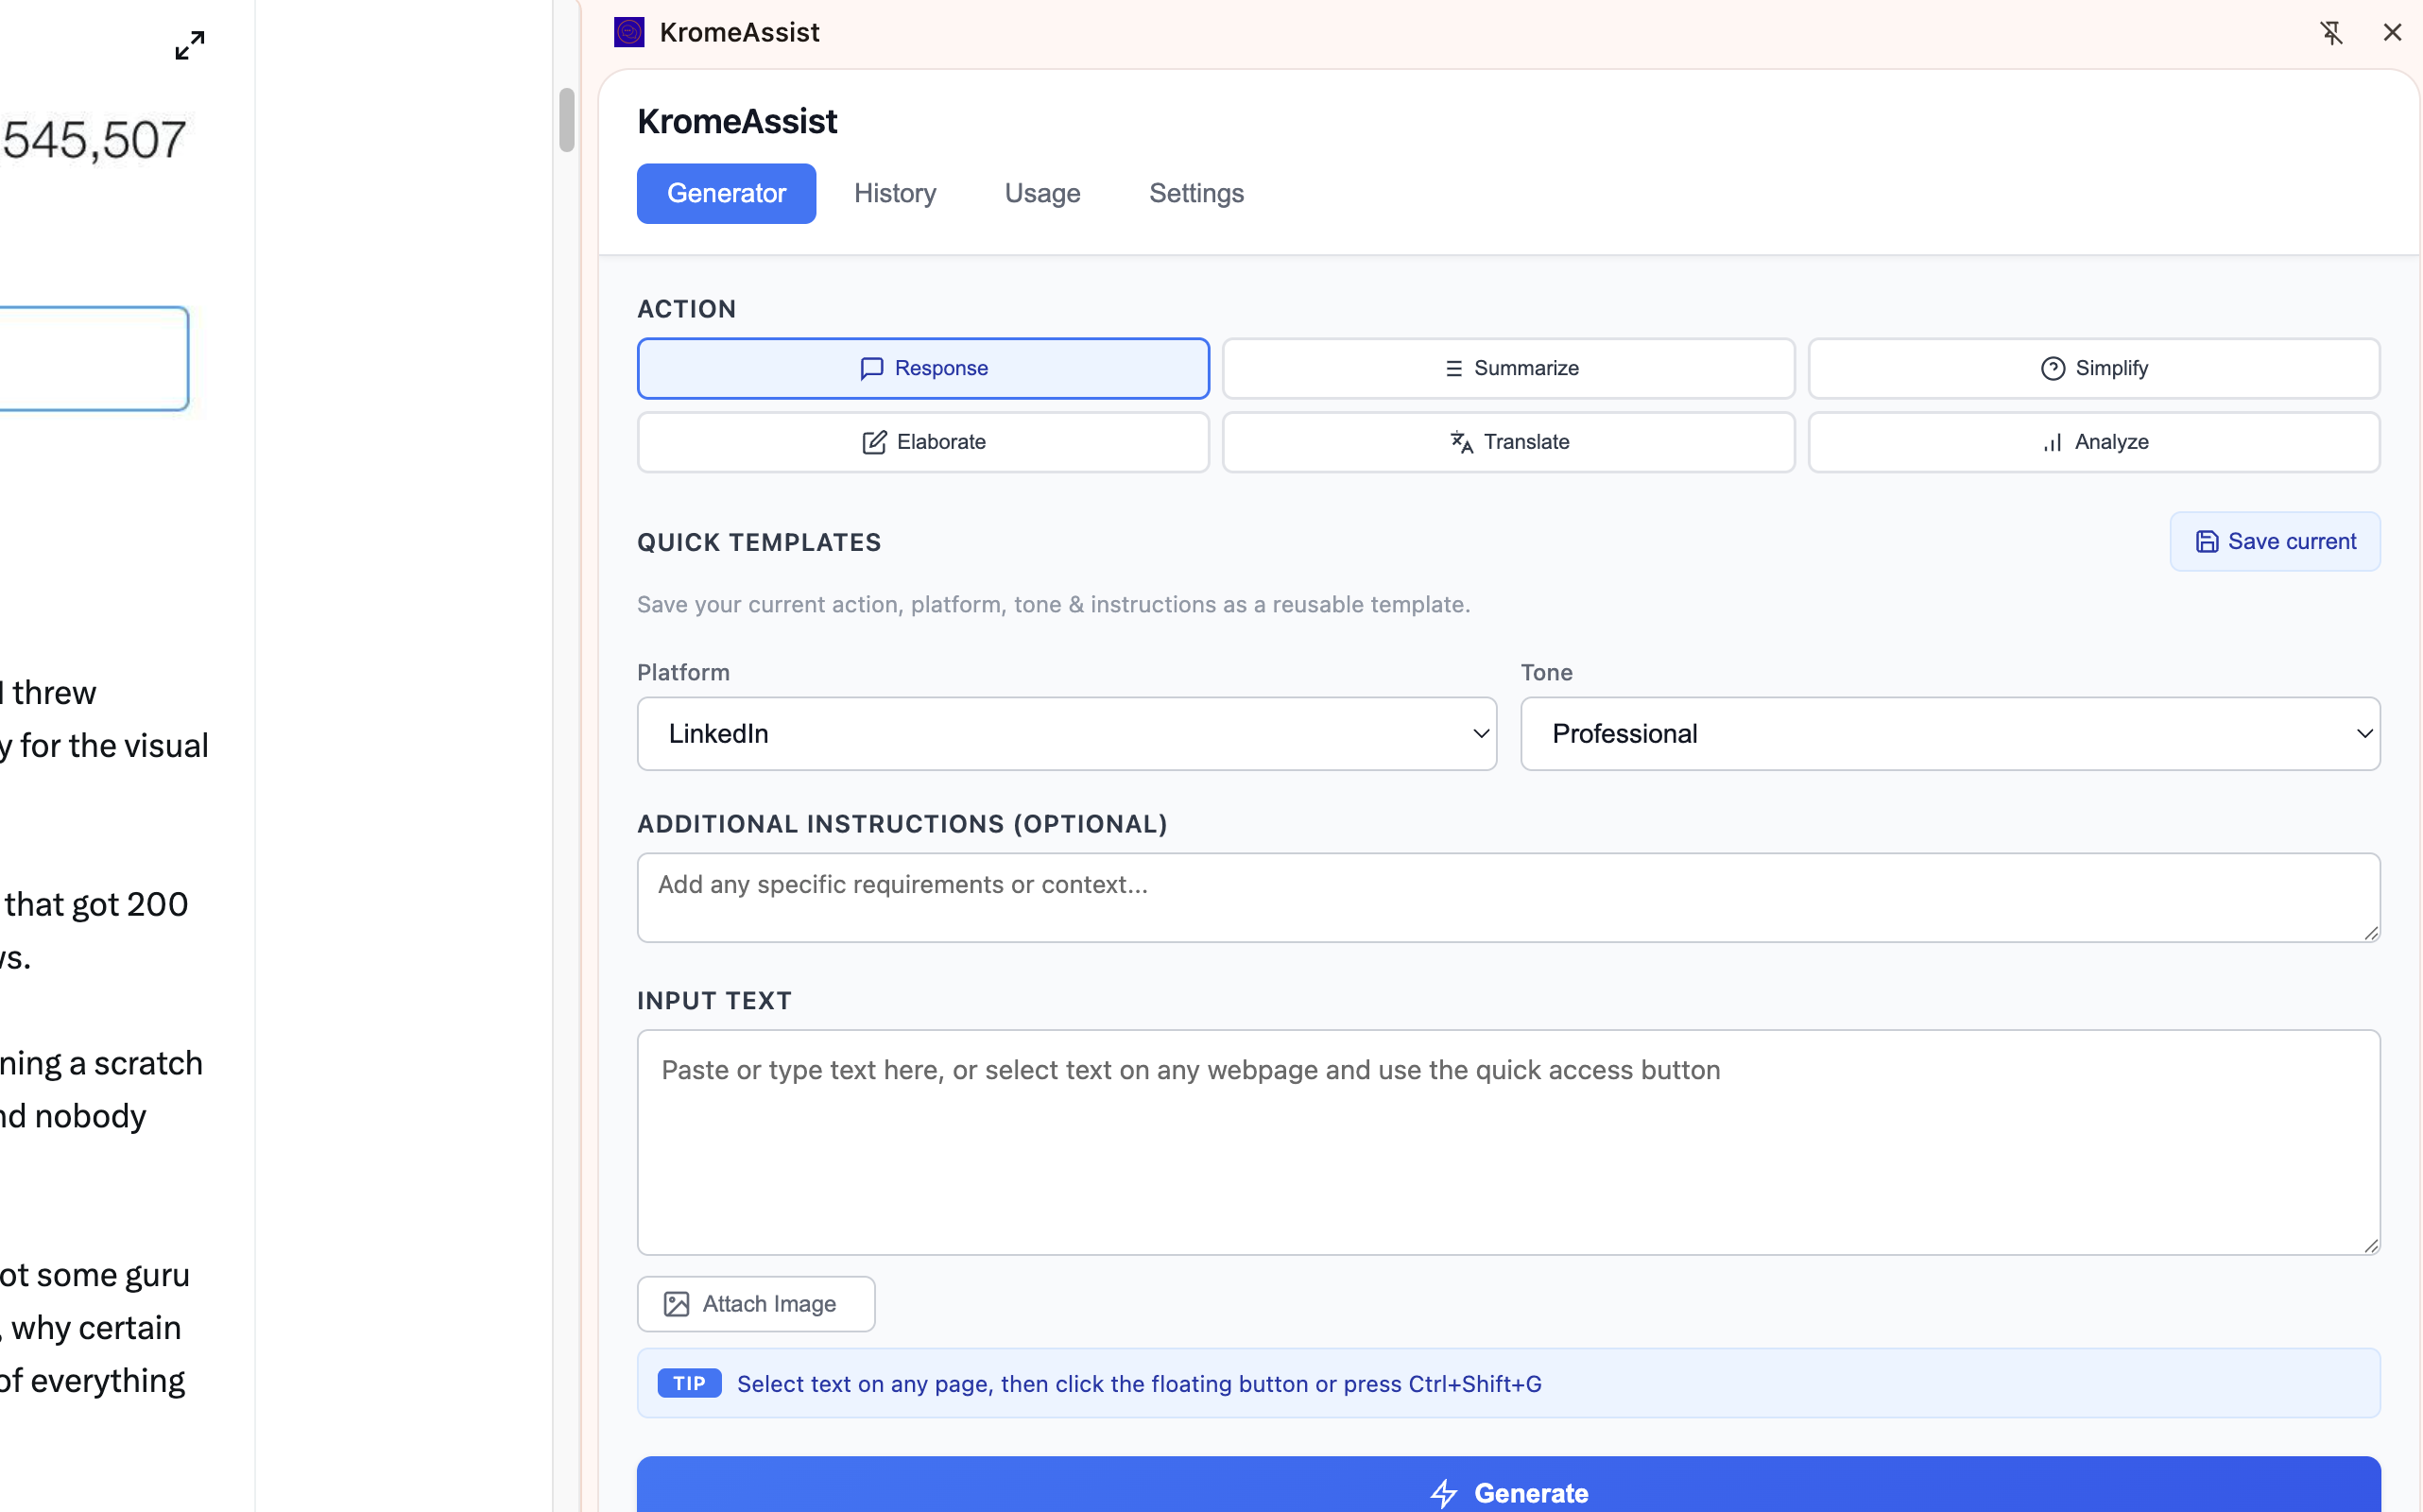Screen dimensions: 2423x1512
Task: Select the Summarize action
Action: (1508, 368)
